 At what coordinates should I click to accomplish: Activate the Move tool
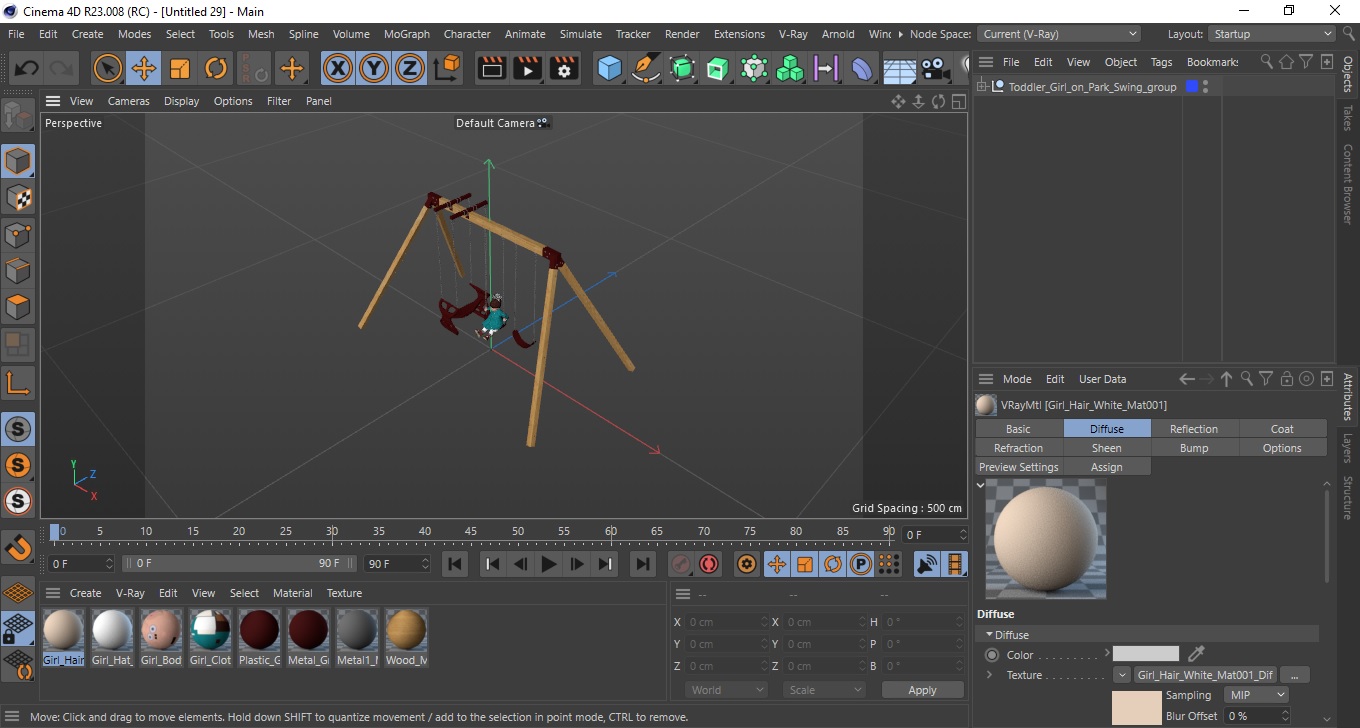click(x=144, y=68)
